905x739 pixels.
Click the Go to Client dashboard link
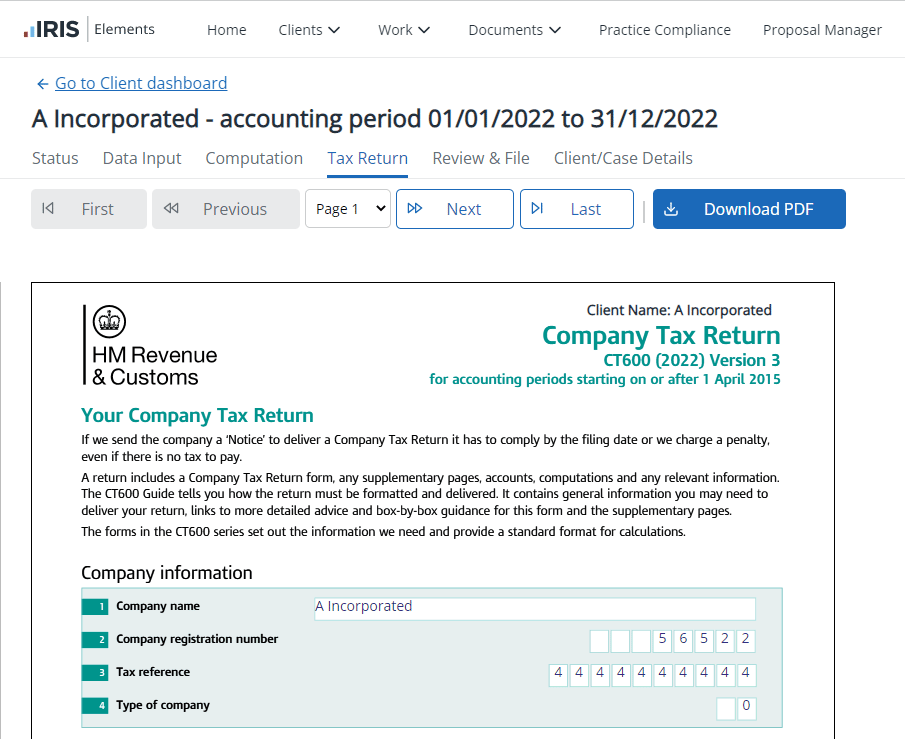[140, 83]
